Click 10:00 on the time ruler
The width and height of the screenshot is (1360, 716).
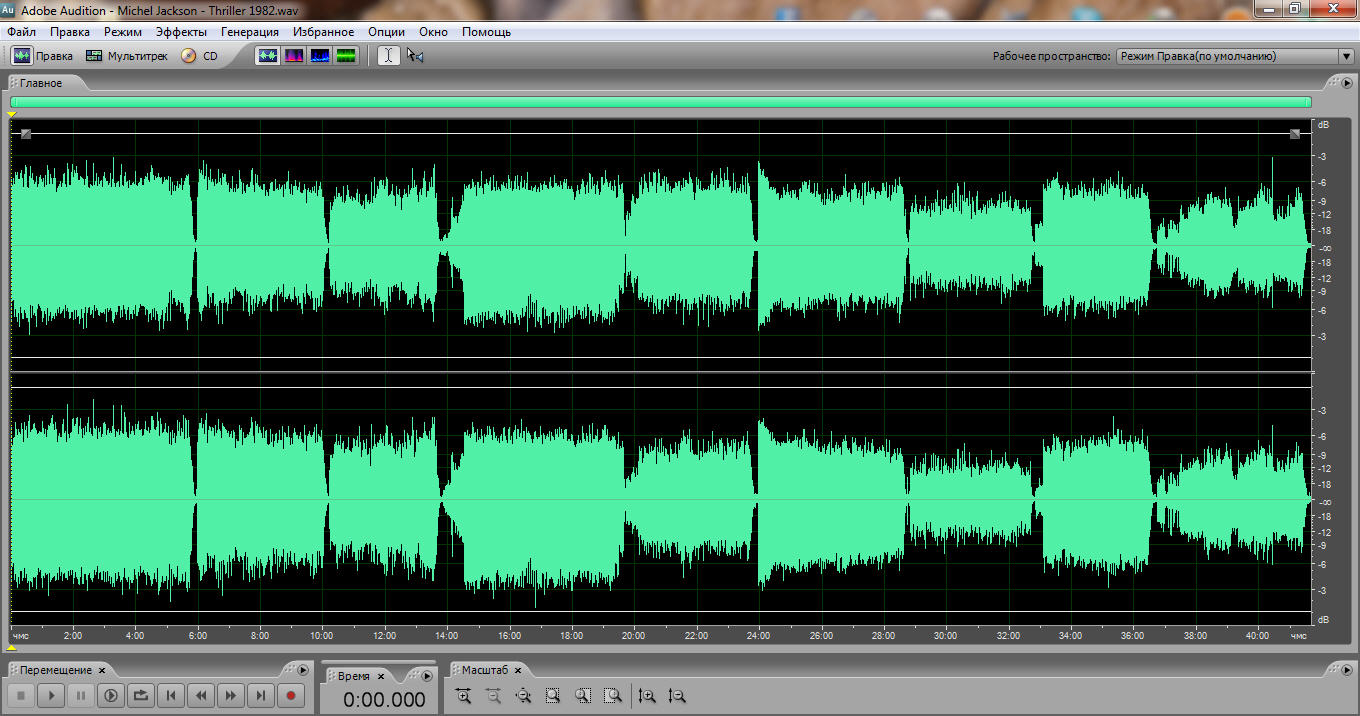pyautogui.click(x=321, y=635)
